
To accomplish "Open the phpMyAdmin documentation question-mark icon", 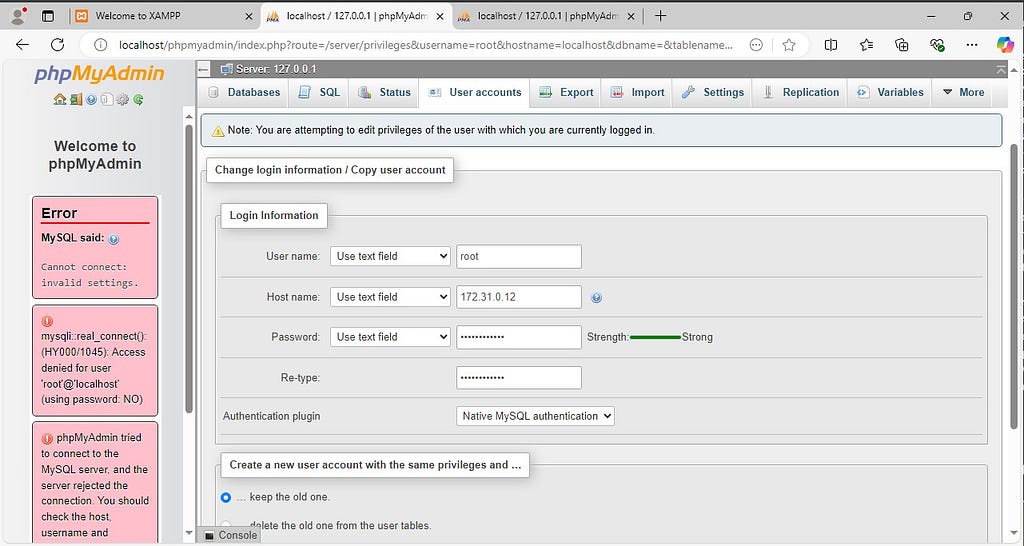I will [91, 99].
